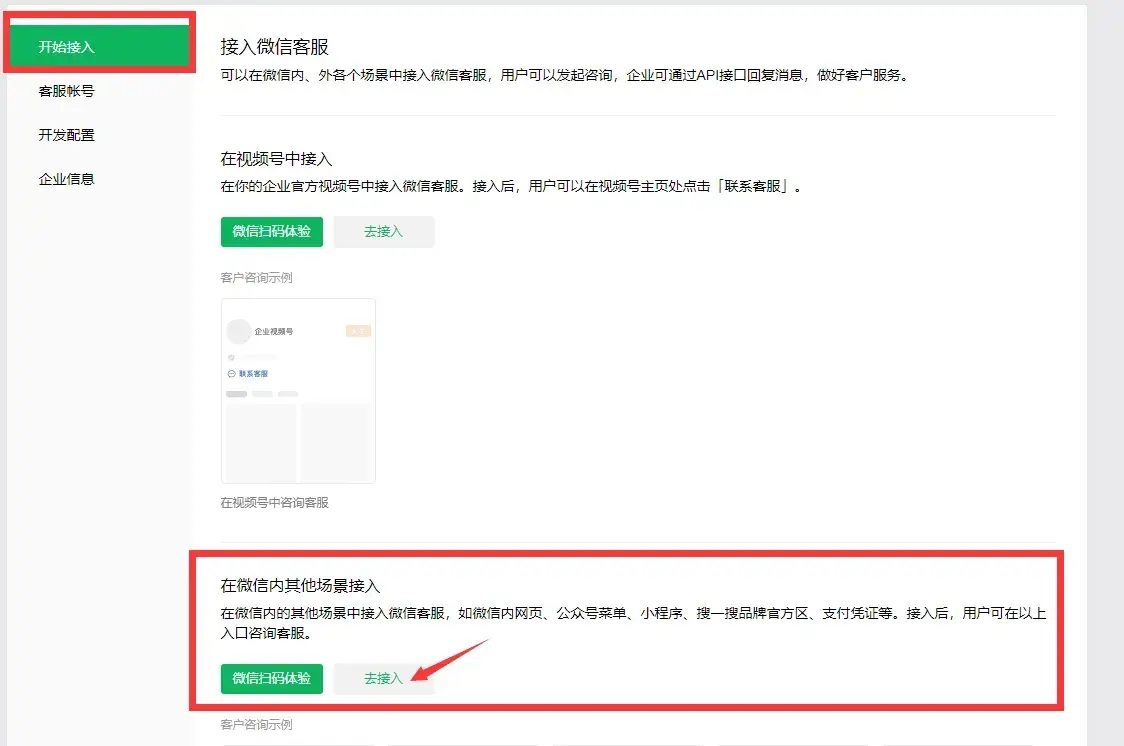Viewport: 1124px width, 746px height.
Task: Go to 开发配置 in the sidebar
Action: coord(66,135)
